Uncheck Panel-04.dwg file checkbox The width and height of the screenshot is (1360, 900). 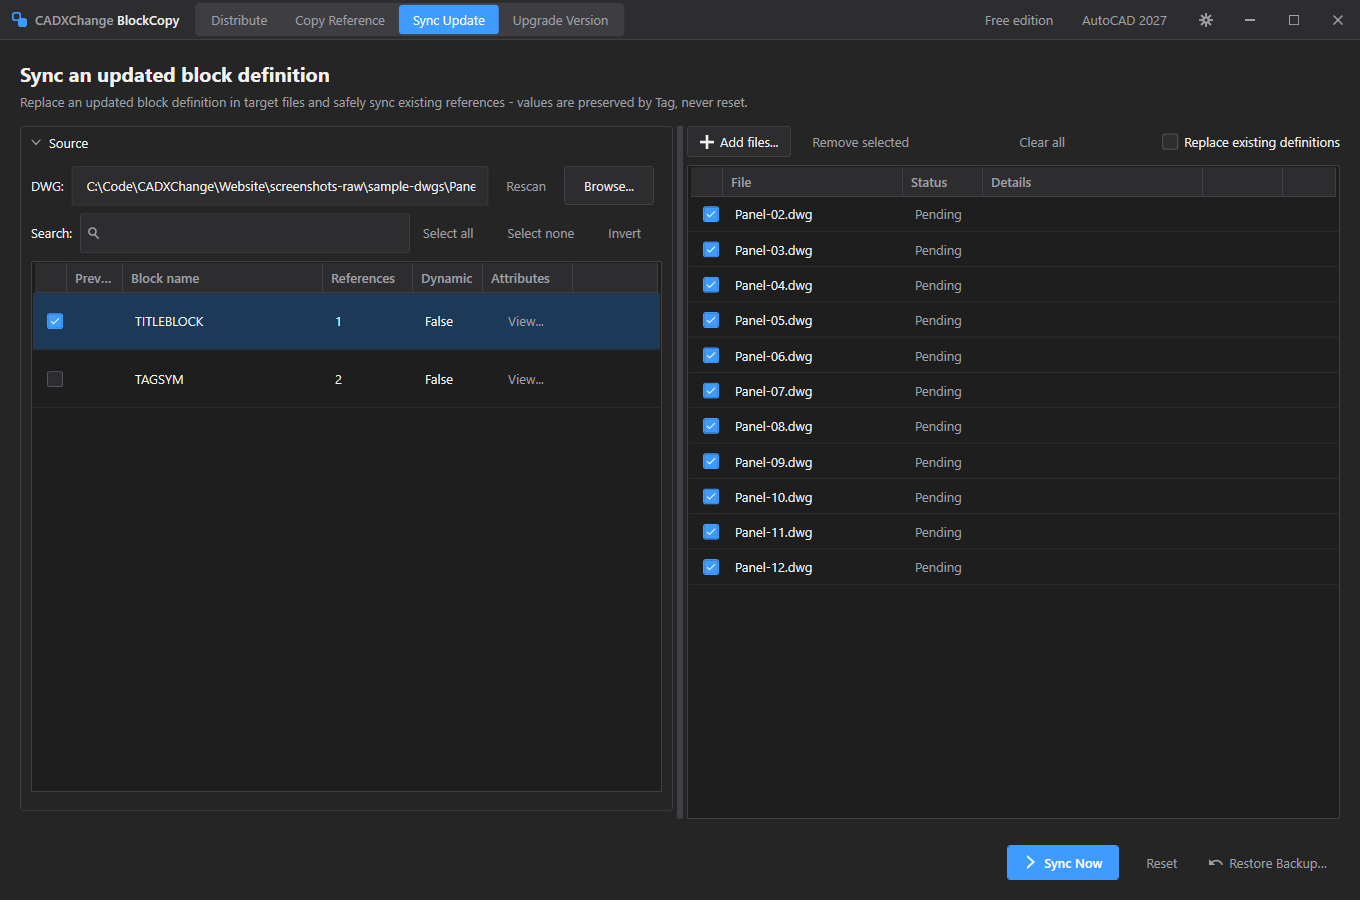point(711,285)
